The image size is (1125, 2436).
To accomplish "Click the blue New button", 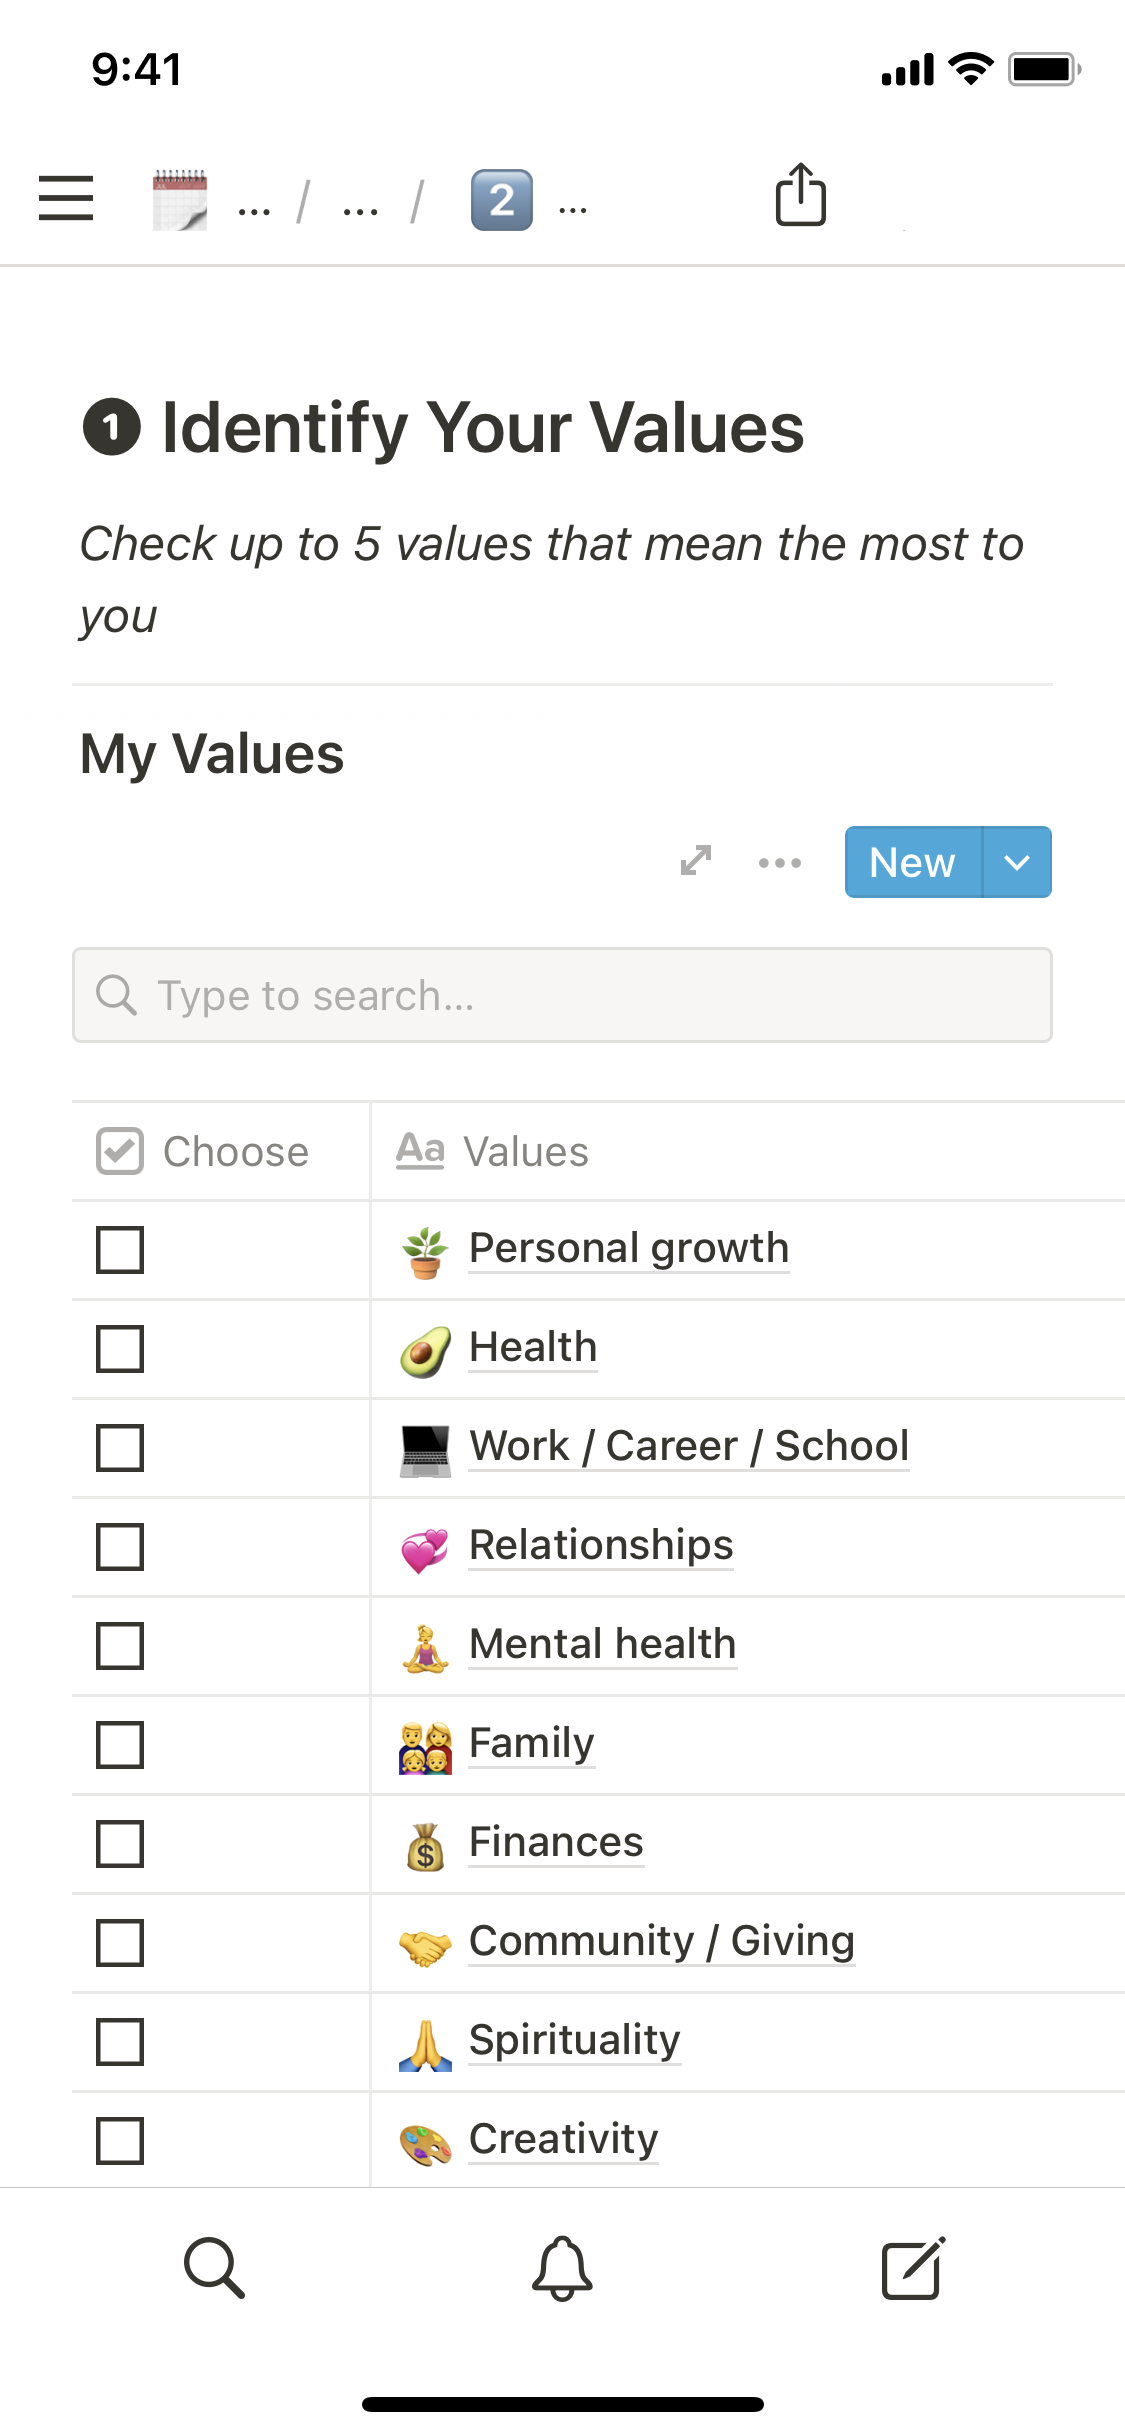I will [912, 862].
